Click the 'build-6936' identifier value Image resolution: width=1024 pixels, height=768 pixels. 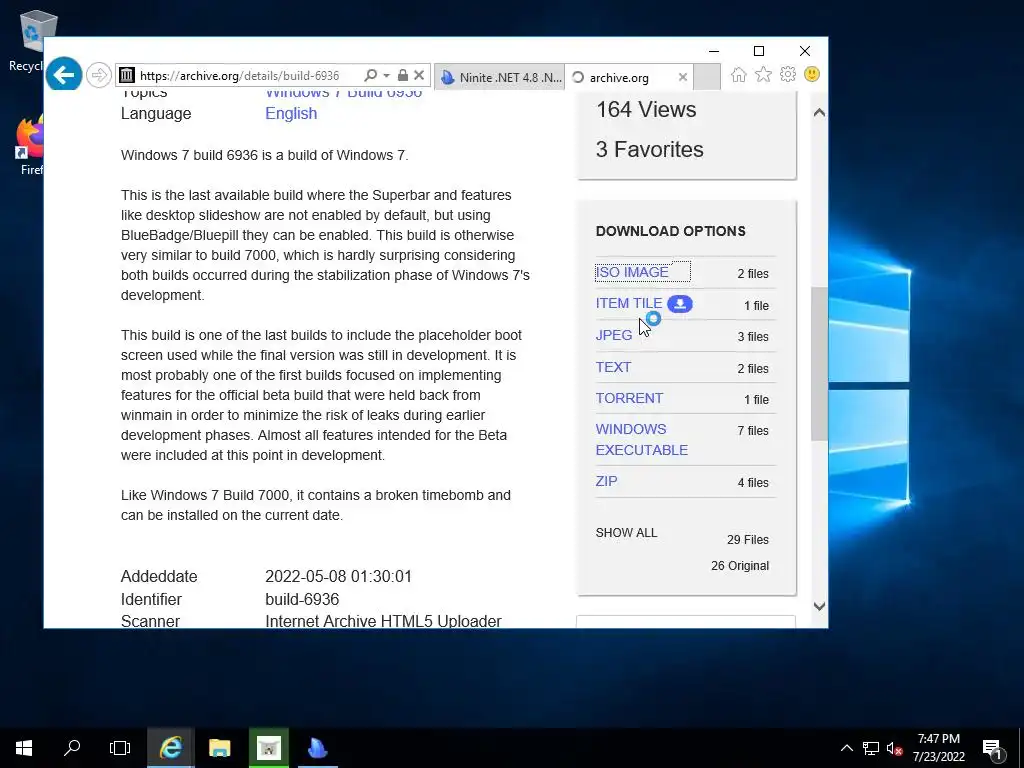(302, 600)
